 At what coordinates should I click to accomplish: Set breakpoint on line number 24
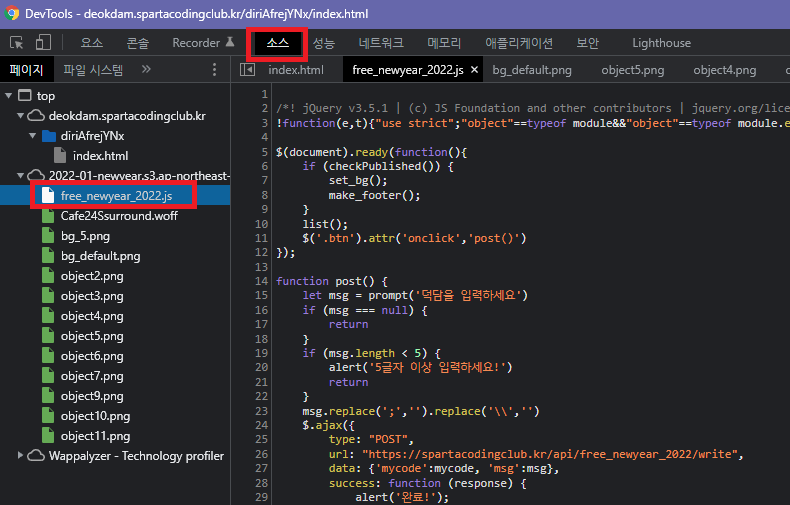click(x=261, y=425)
